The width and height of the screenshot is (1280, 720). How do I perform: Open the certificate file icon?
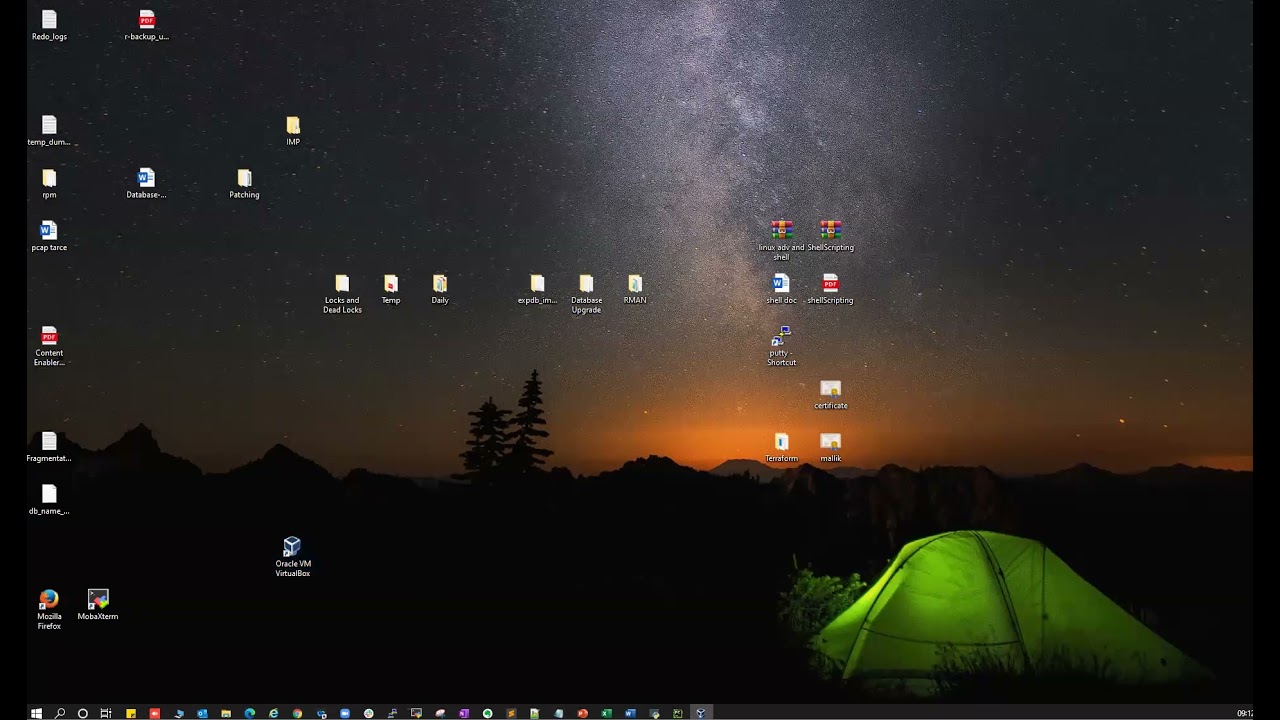click(x=830, y=389)
